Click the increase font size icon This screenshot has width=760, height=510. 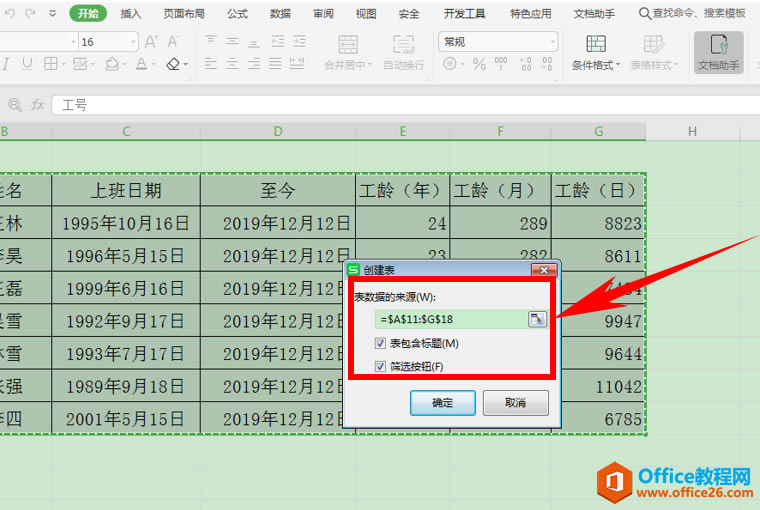point(152,42)
